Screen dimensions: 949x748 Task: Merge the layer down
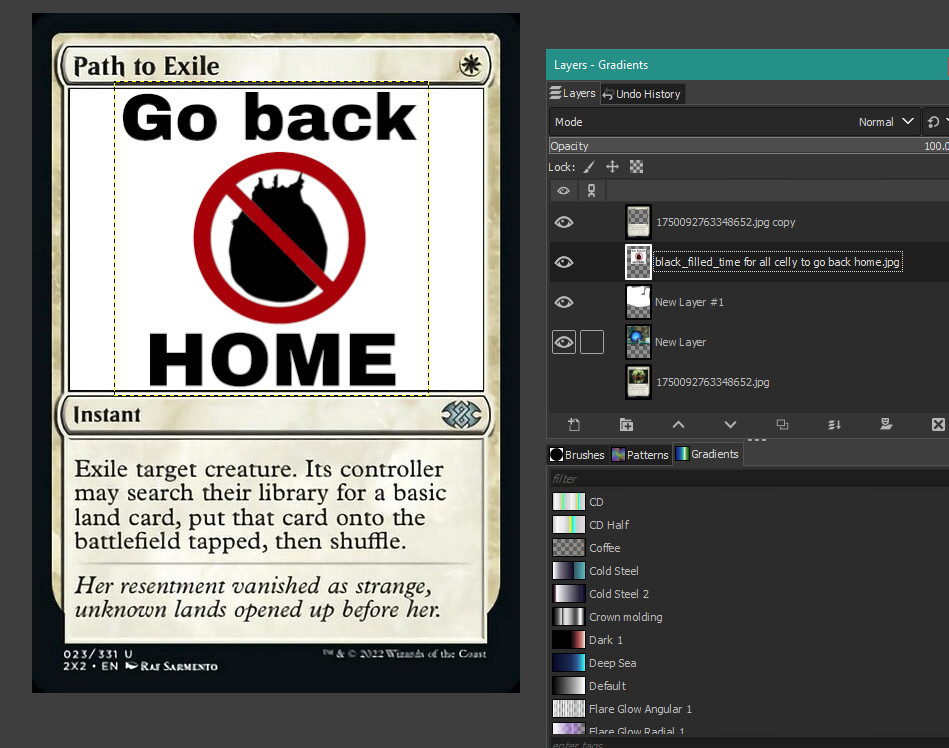point(835,425)
